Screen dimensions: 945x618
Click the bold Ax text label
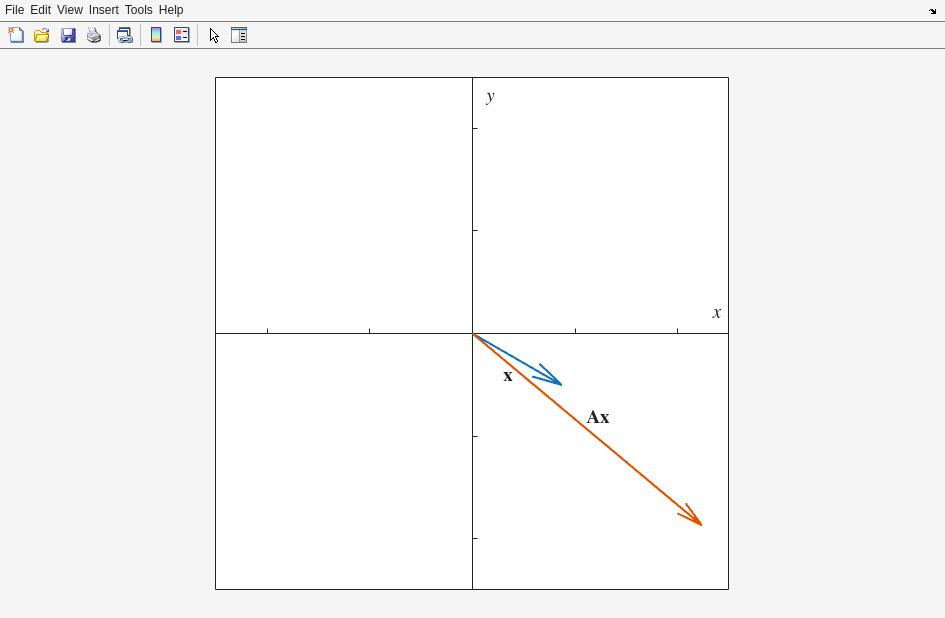click(x=598, y=417)
